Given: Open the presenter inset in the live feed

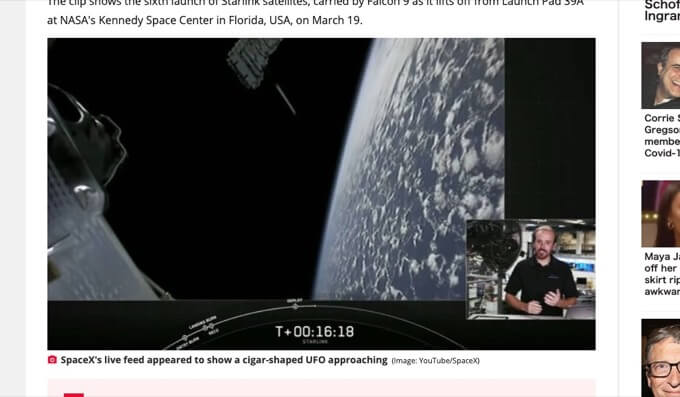Looking at the screenshot, I should tap(531, 269).
